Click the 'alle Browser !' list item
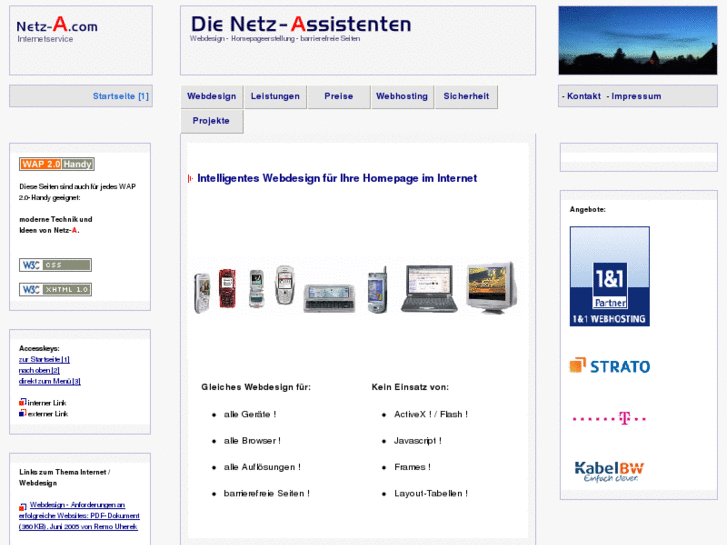 point(252,441)
